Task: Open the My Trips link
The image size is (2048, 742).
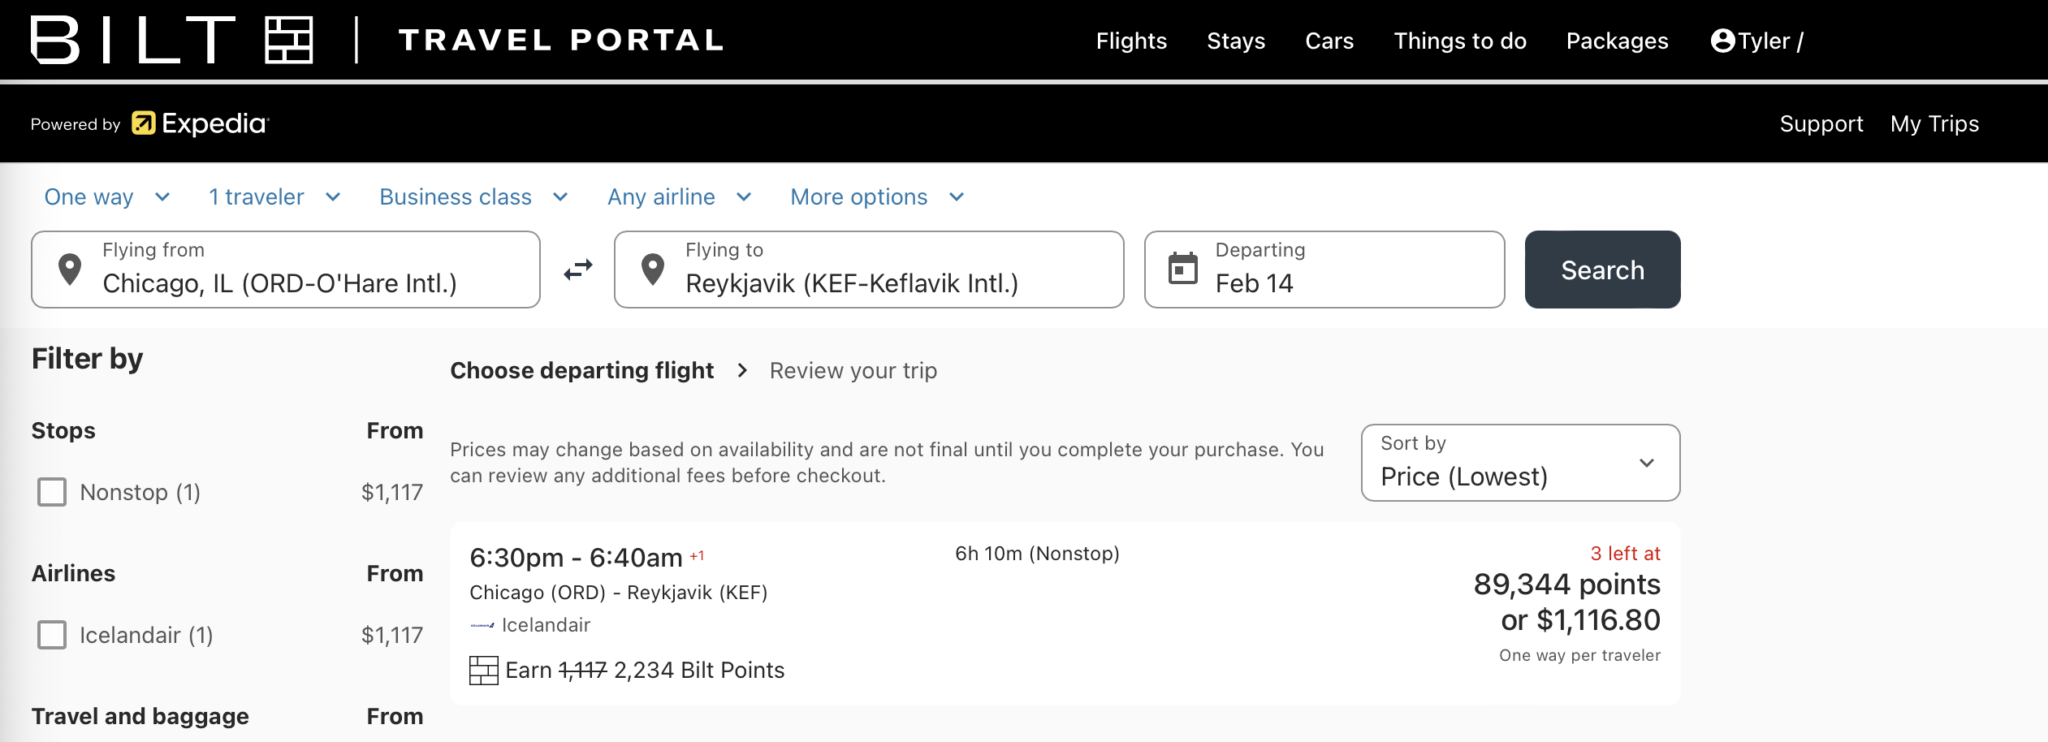Action: coord(1934,124)
